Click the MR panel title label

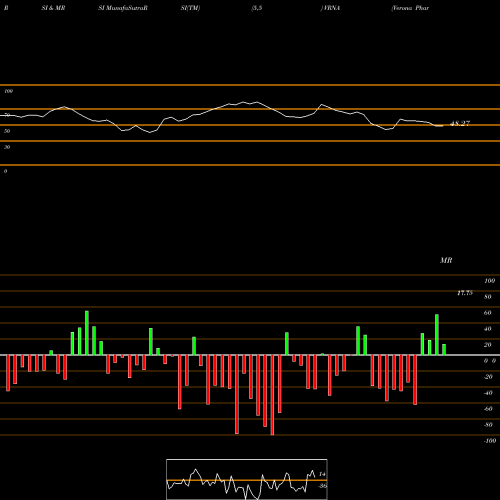coord(446,260)
